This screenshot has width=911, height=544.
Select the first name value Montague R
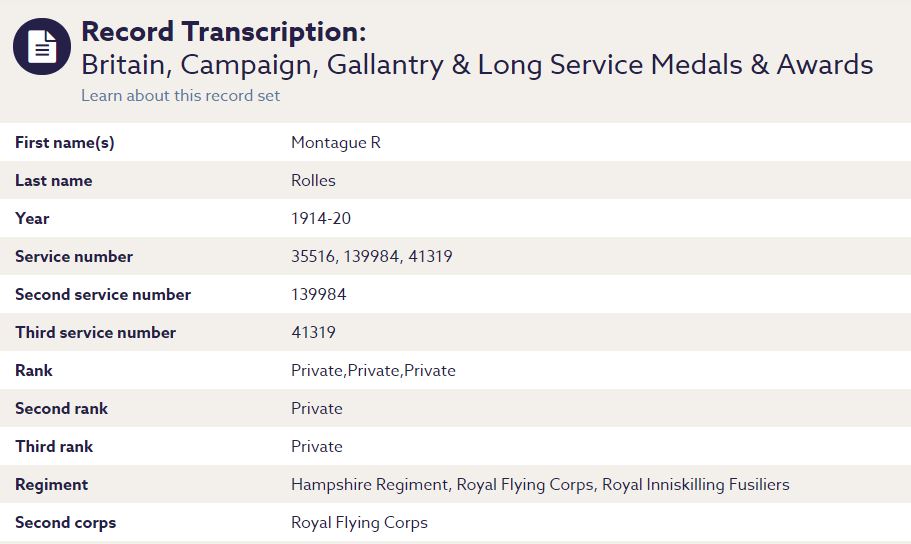(335, 143)
